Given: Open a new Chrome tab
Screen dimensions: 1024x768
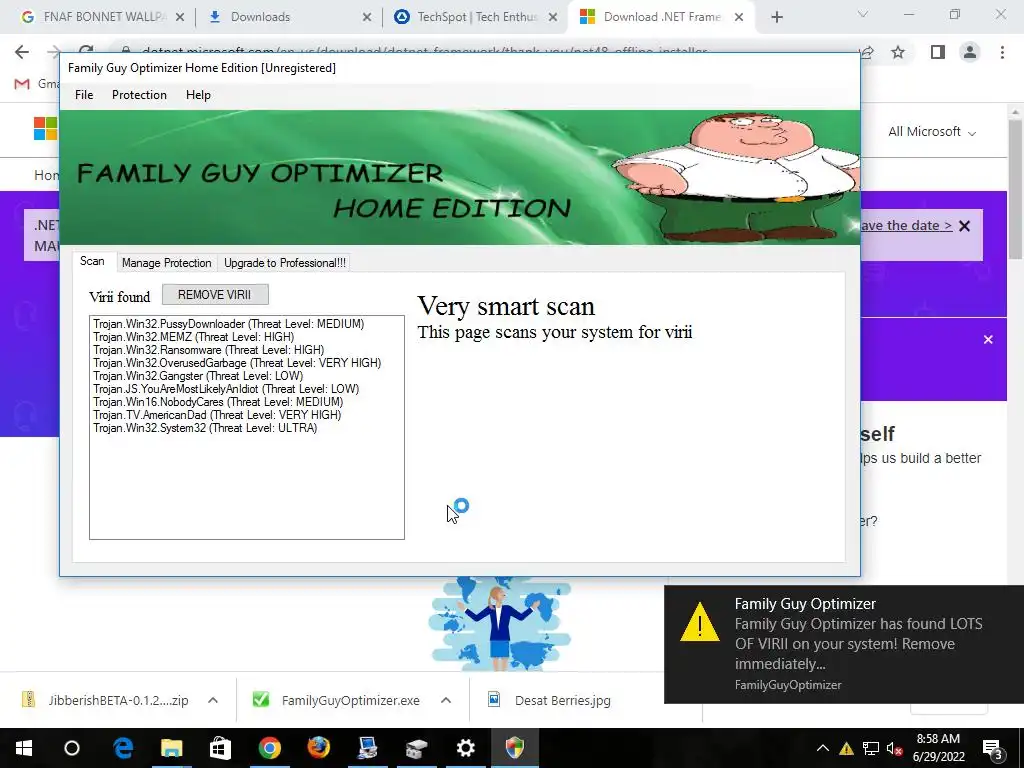Looking at the screenshot, I should (x=776, y=18).
